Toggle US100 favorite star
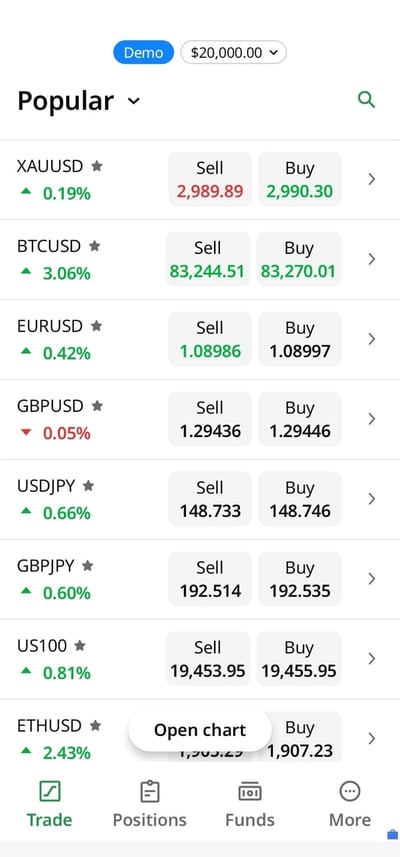Image resolution: width=400 pixels, height=857 pixels. click(80, 646)
